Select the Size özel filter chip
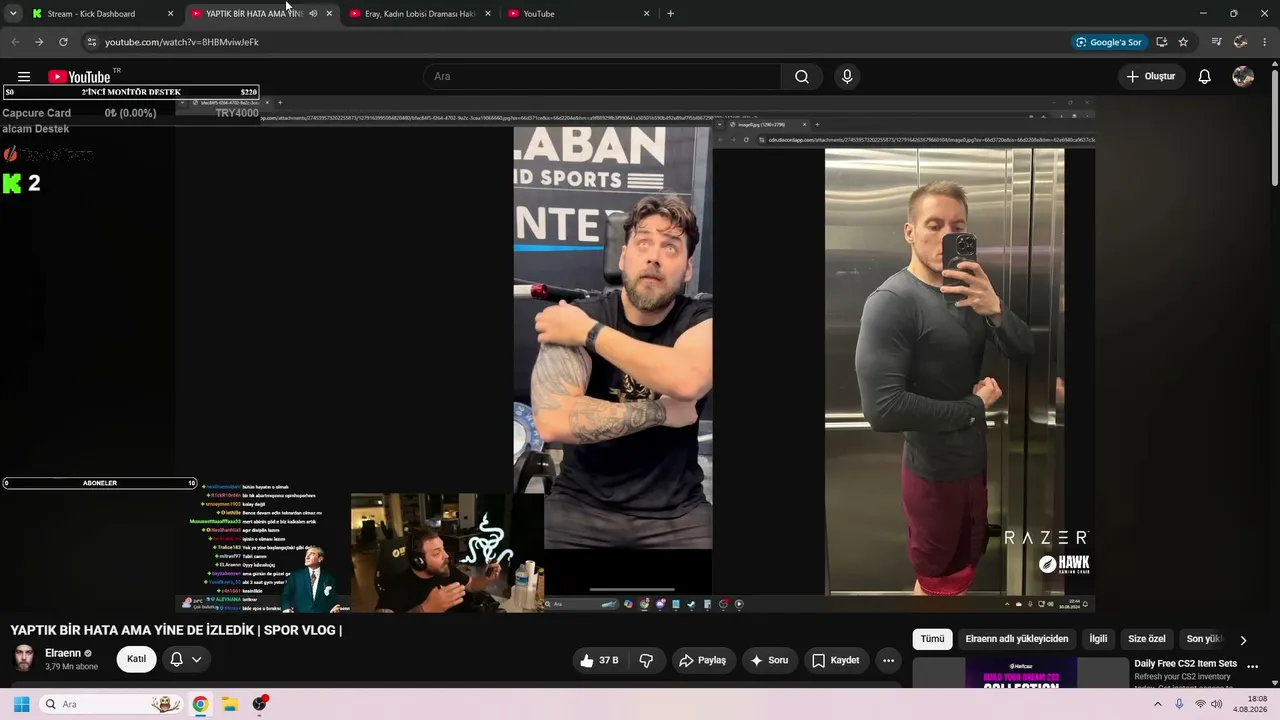 [x=1147, y=639]
